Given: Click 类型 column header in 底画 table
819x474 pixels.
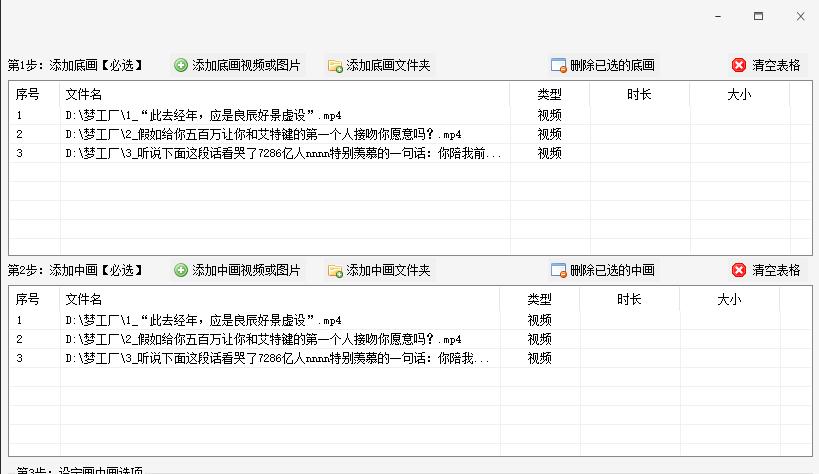Looking at the screenshot, I should tap(549, 95).
